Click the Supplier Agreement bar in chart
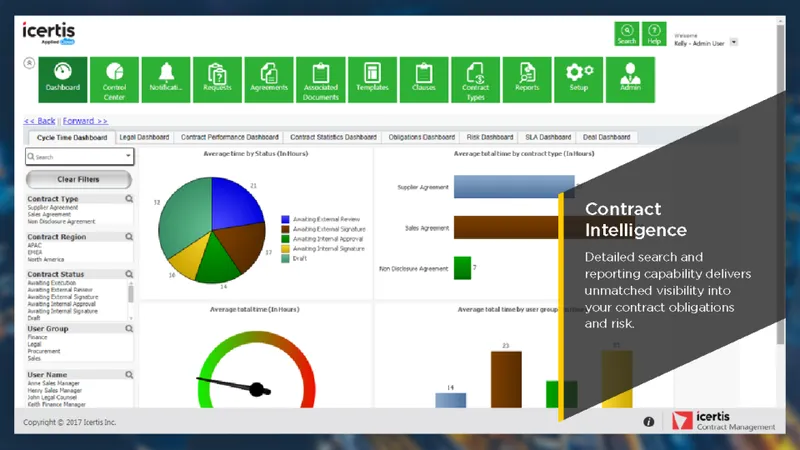Screen dimensions: 800x450 [x=514, y=187]
